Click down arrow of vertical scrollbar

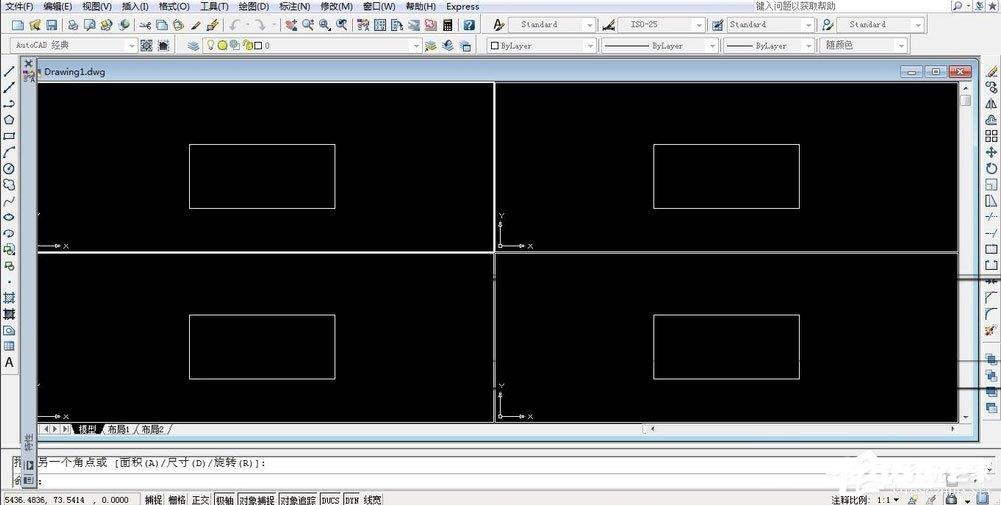point(965,417)
